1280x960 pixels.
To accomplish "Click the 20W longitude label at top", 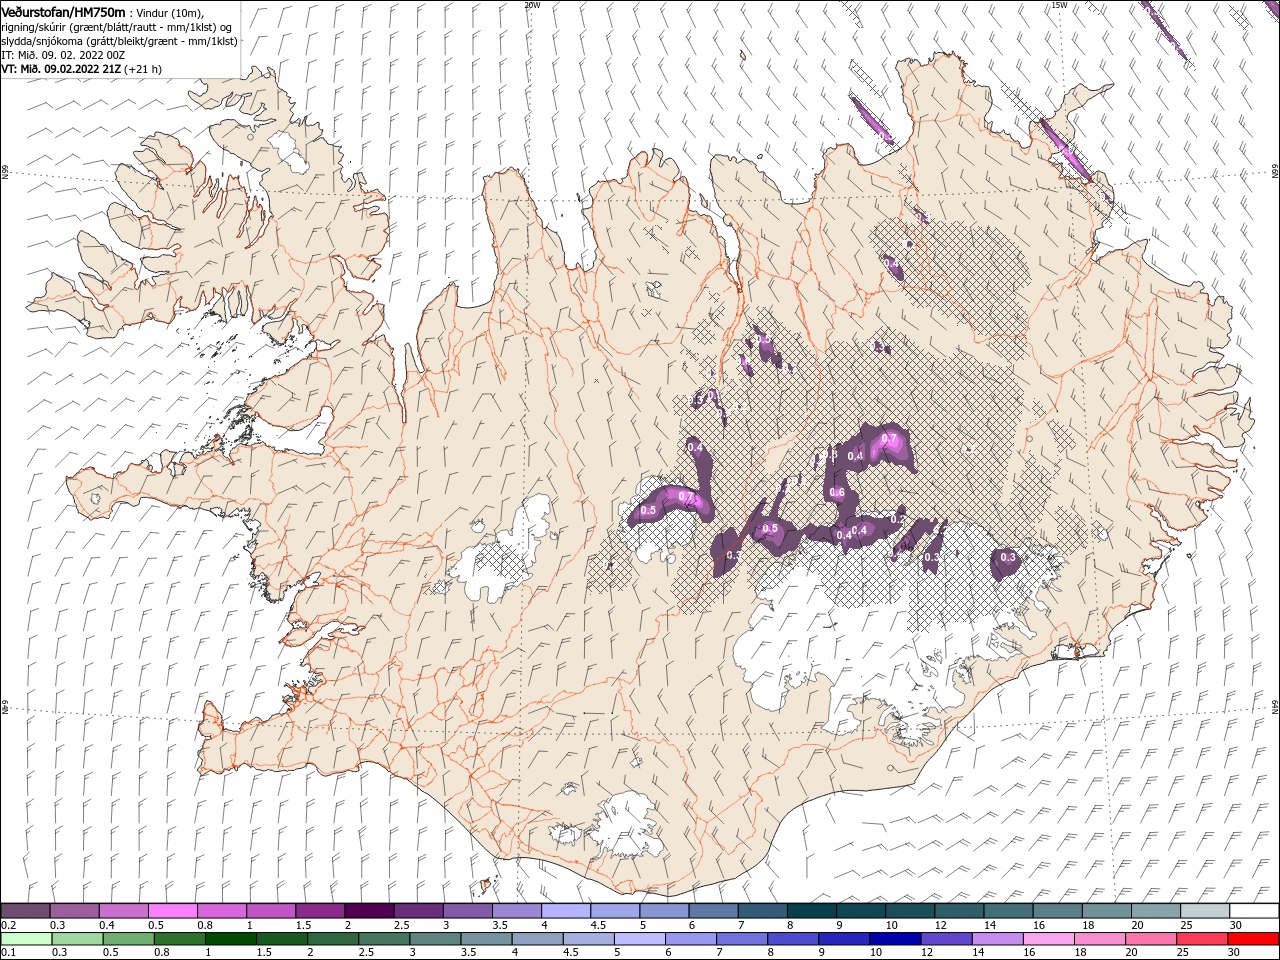I will pyautogui.click(x=532, y=5).
